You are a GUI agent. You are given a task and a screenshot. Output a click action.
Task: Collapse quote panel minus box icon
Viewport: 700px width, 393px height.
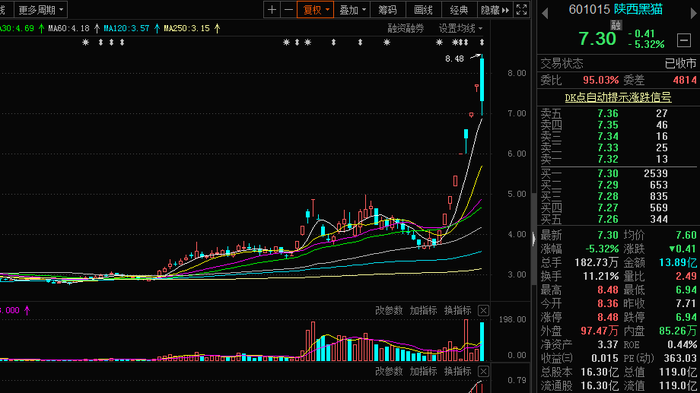click(x=684, y=40)
